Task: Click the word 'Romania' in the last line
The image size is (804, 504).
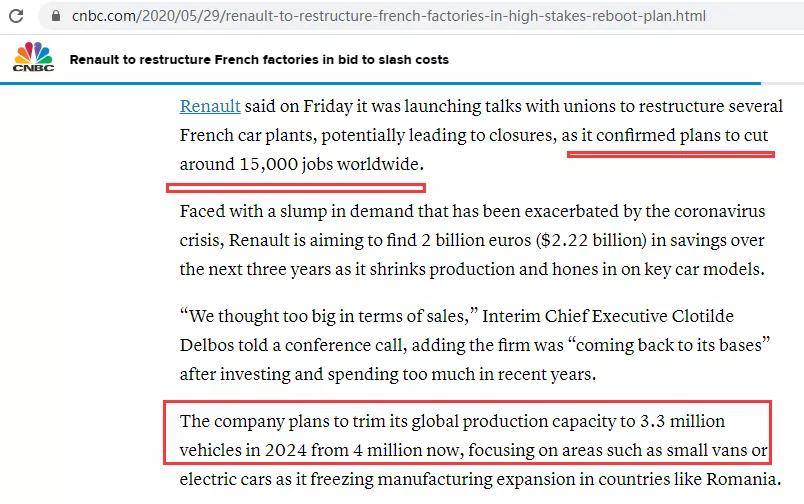Action: 741,479
